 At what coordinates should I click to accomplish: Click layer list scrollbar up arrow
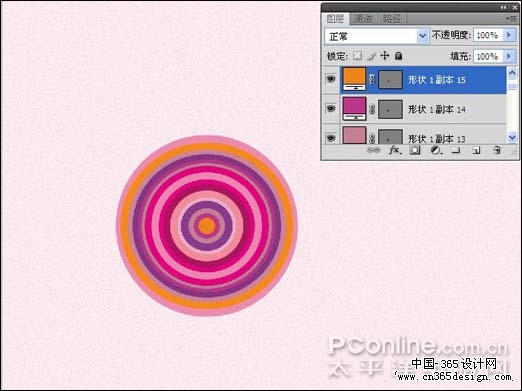pos(512,72)
